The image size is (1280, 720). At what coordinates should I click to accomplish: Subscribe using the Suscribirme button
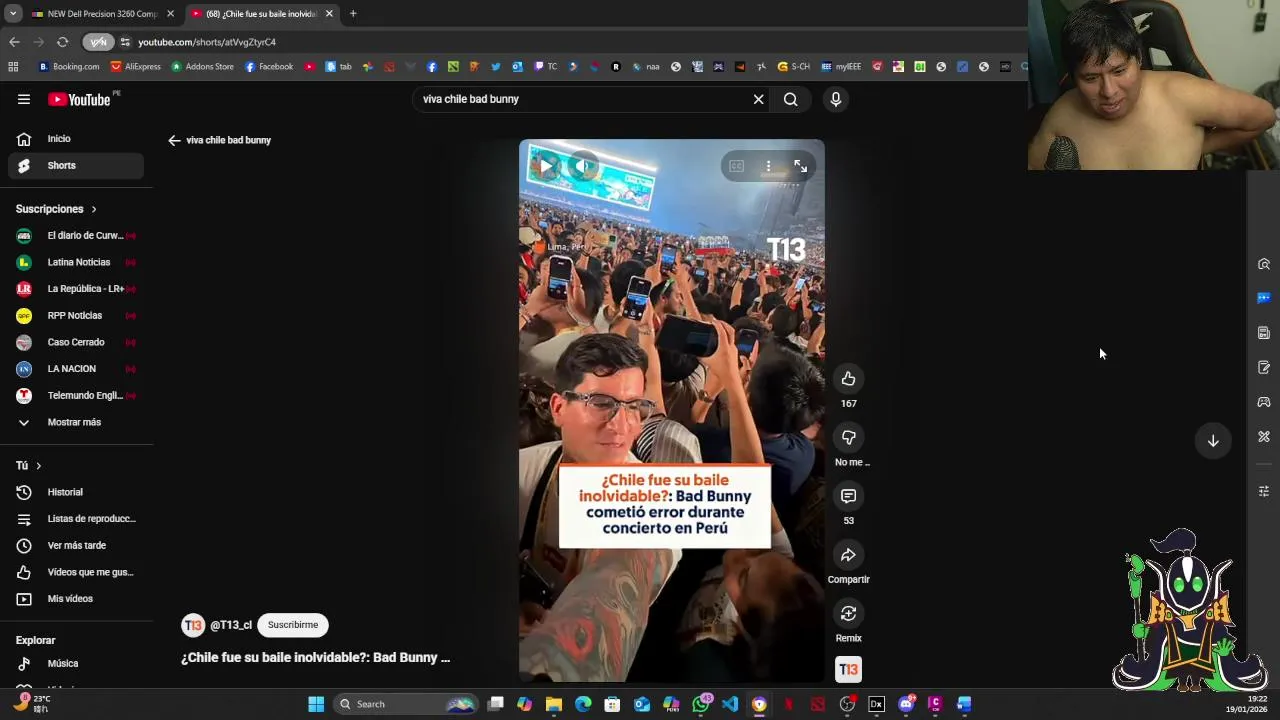[x=293, y=625]
